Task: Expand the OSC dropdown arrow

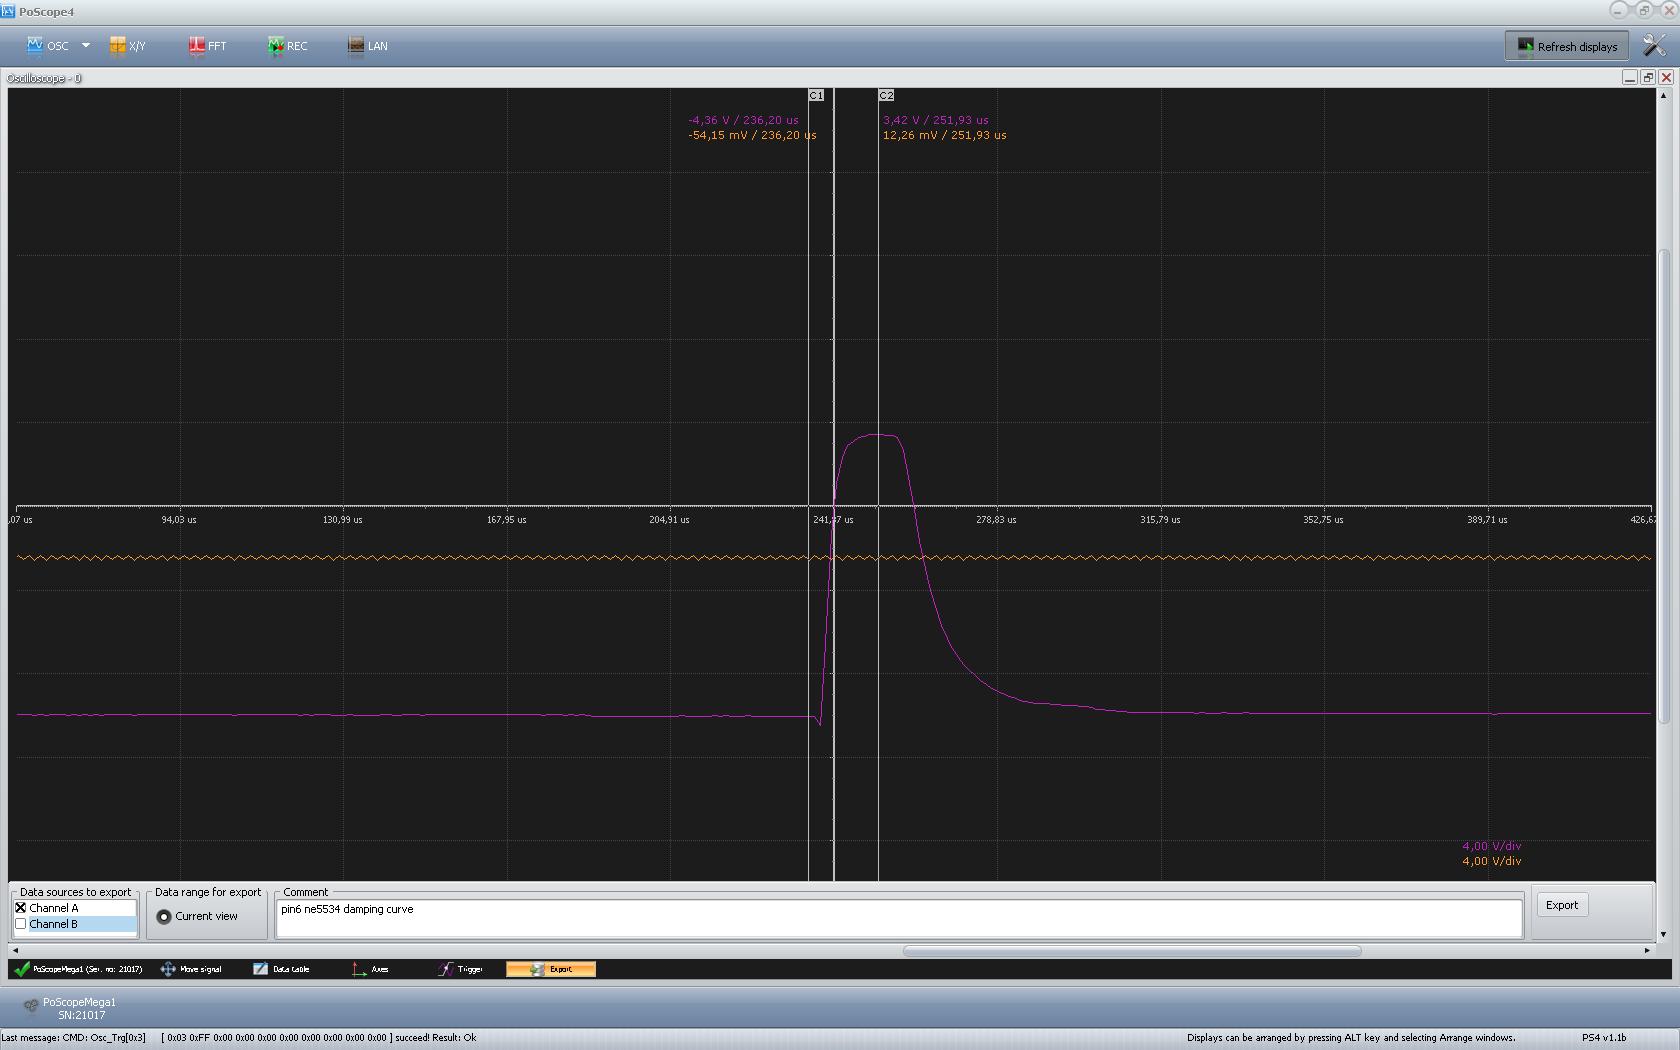Action: [86, 46]
